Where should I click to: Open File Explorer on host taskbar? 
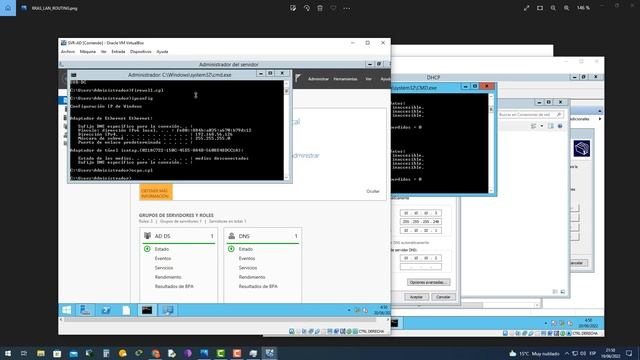pos(41,353)
